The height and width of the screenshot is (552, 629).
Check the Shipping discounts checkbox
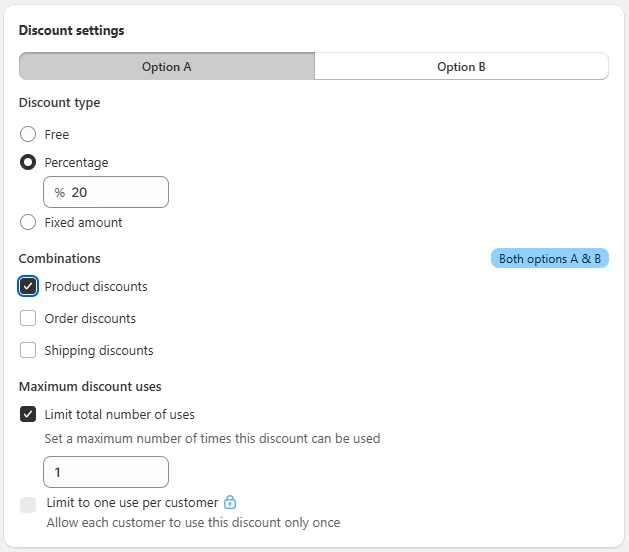(28, 350)
